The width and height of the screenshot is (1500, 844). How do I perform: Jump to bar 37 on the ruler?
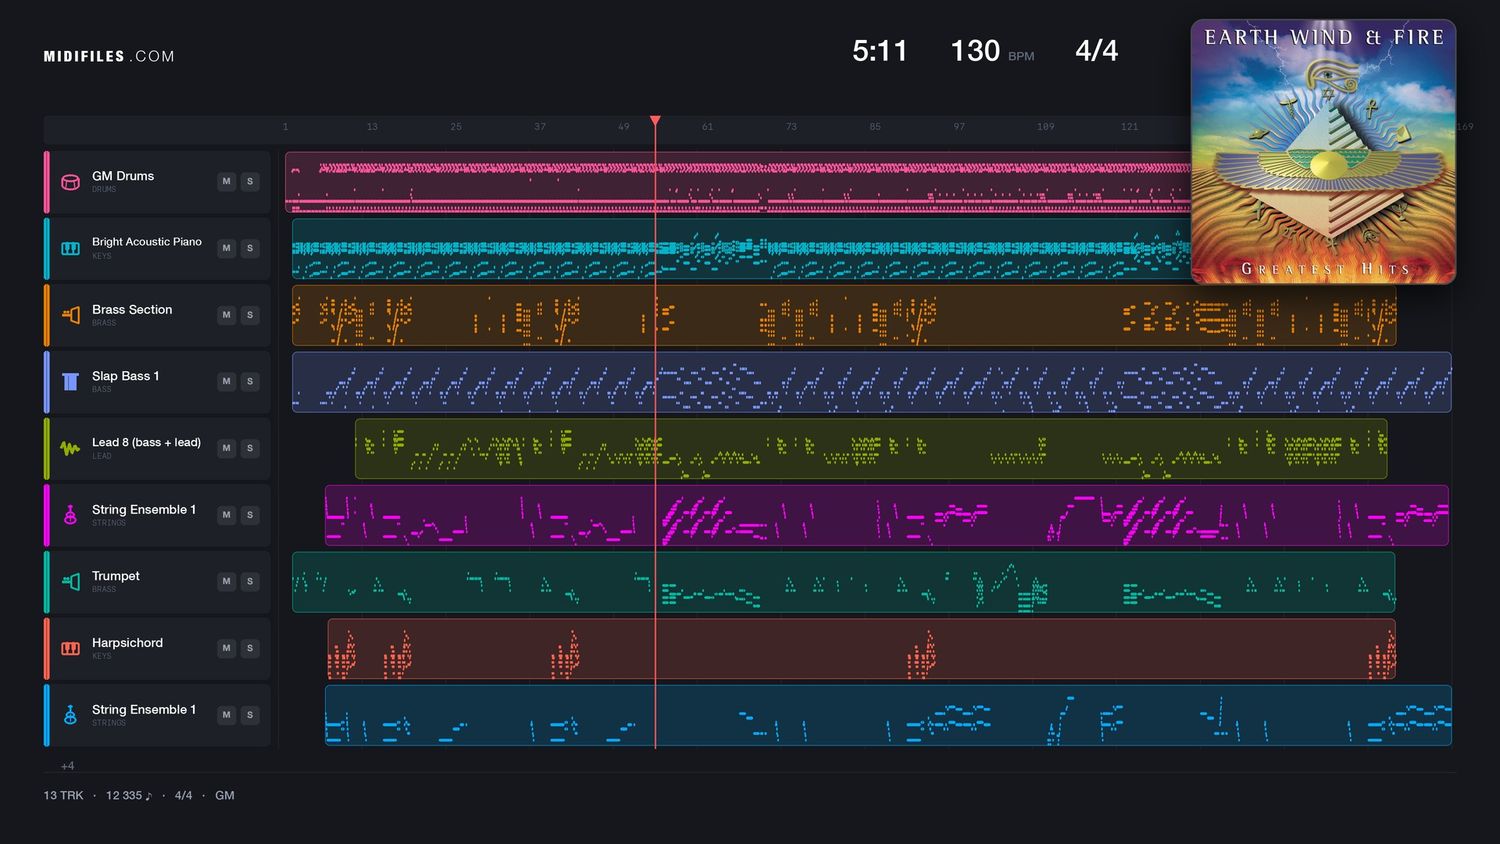tap(540, 127)
